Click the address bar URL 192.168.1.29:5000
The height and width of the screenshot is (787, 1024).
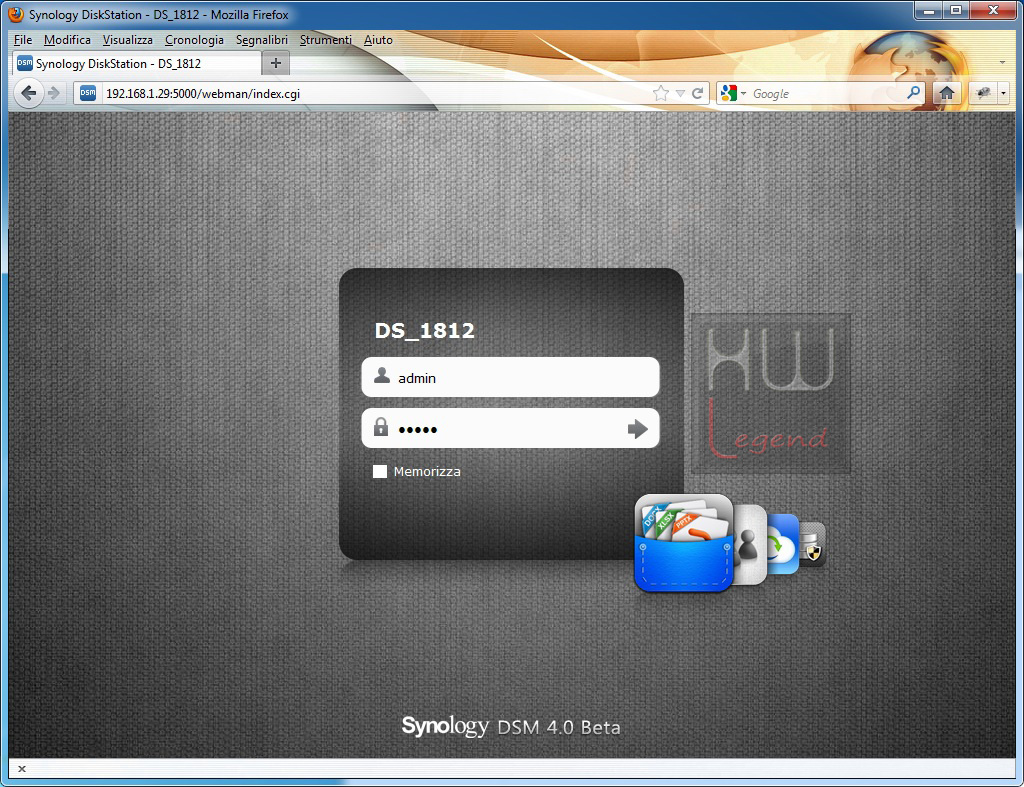pyautogui.click(x=202, y=93)
